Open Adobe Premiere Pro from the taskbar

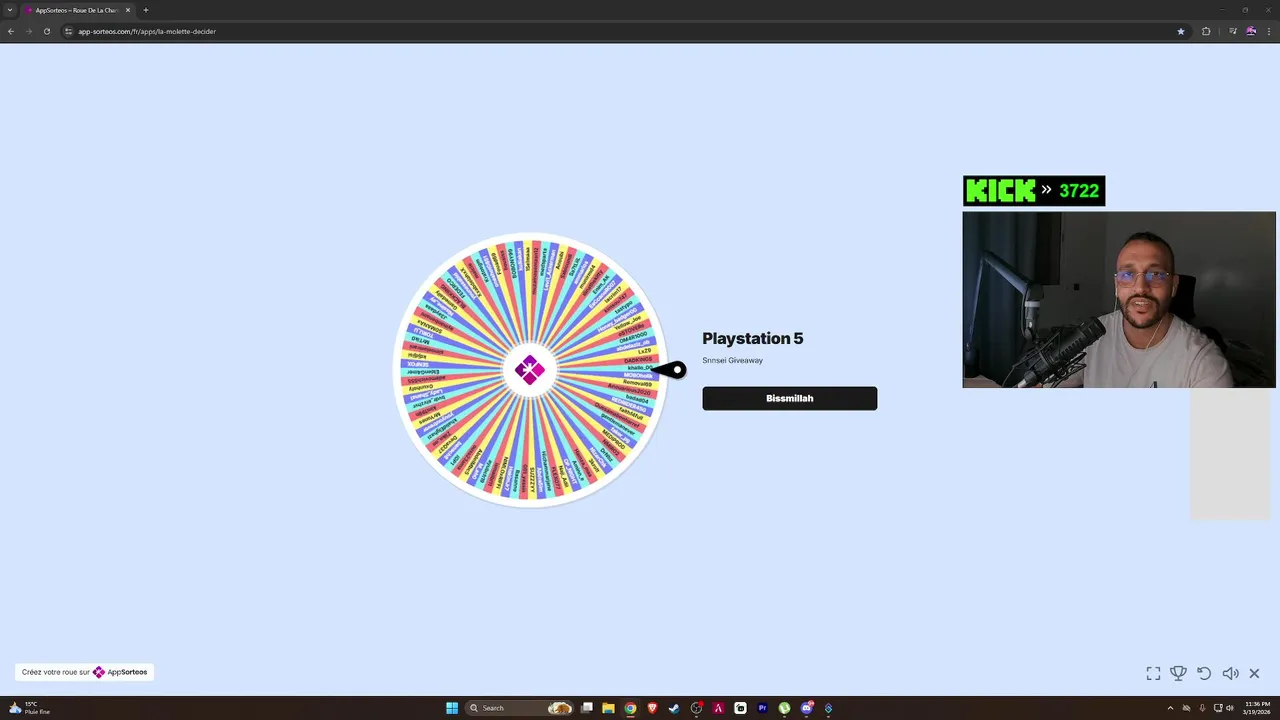coord(762,708)
